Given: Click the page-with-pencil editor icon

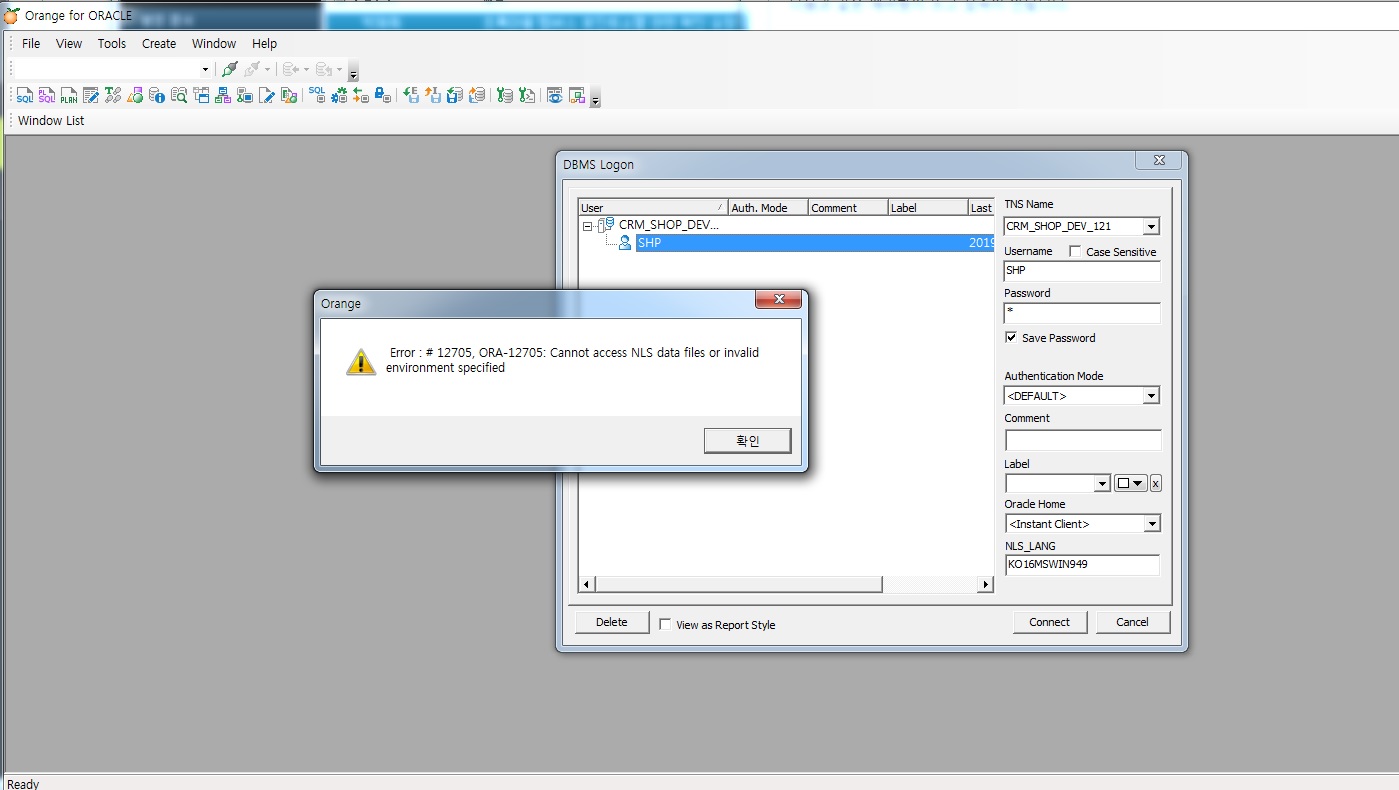Looking at the screenshot, I should click(x=267, y=96).
